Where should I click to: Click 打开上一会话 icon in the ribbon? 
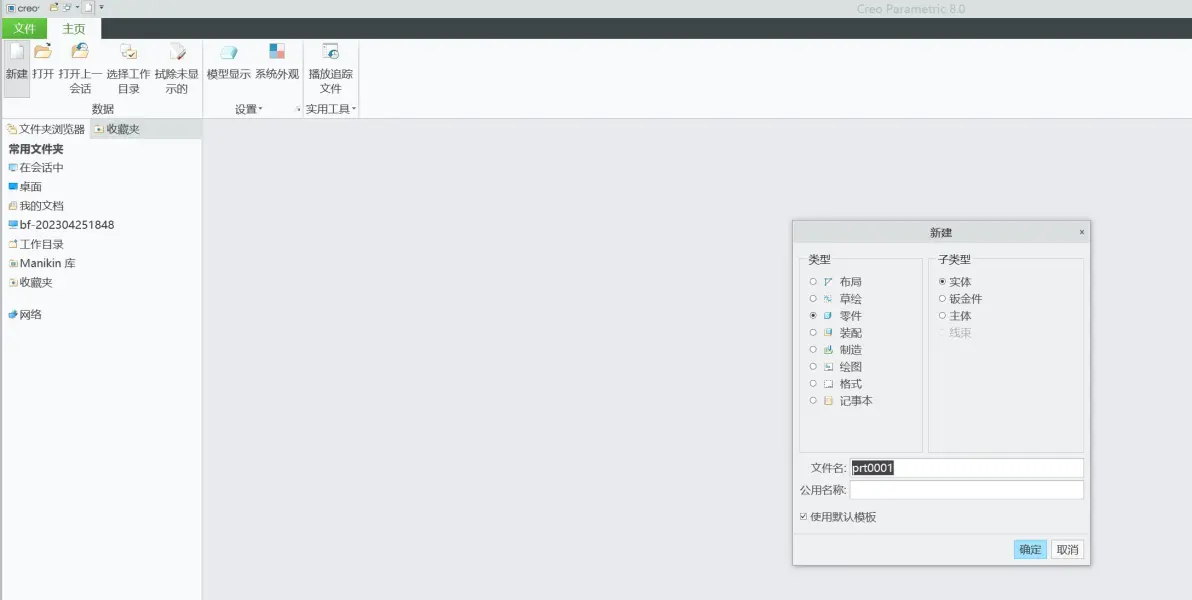point(80,52)
